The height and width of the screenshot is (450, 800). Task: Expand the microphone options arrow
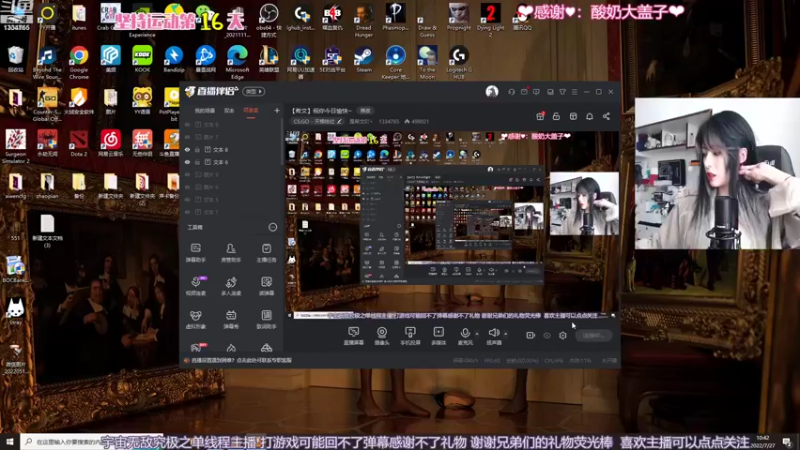point(477,334)
